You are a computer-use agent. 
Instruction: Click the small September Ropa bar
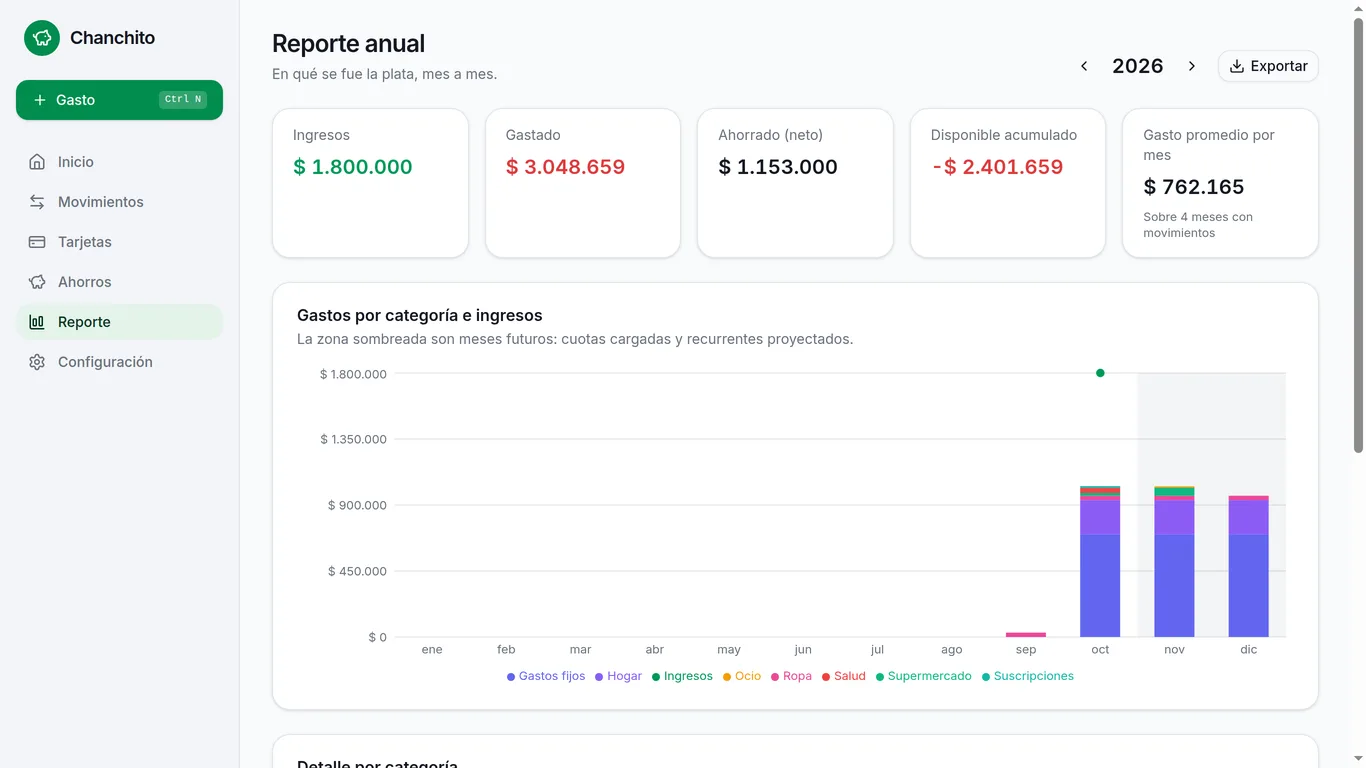[x=1026, y=634]
